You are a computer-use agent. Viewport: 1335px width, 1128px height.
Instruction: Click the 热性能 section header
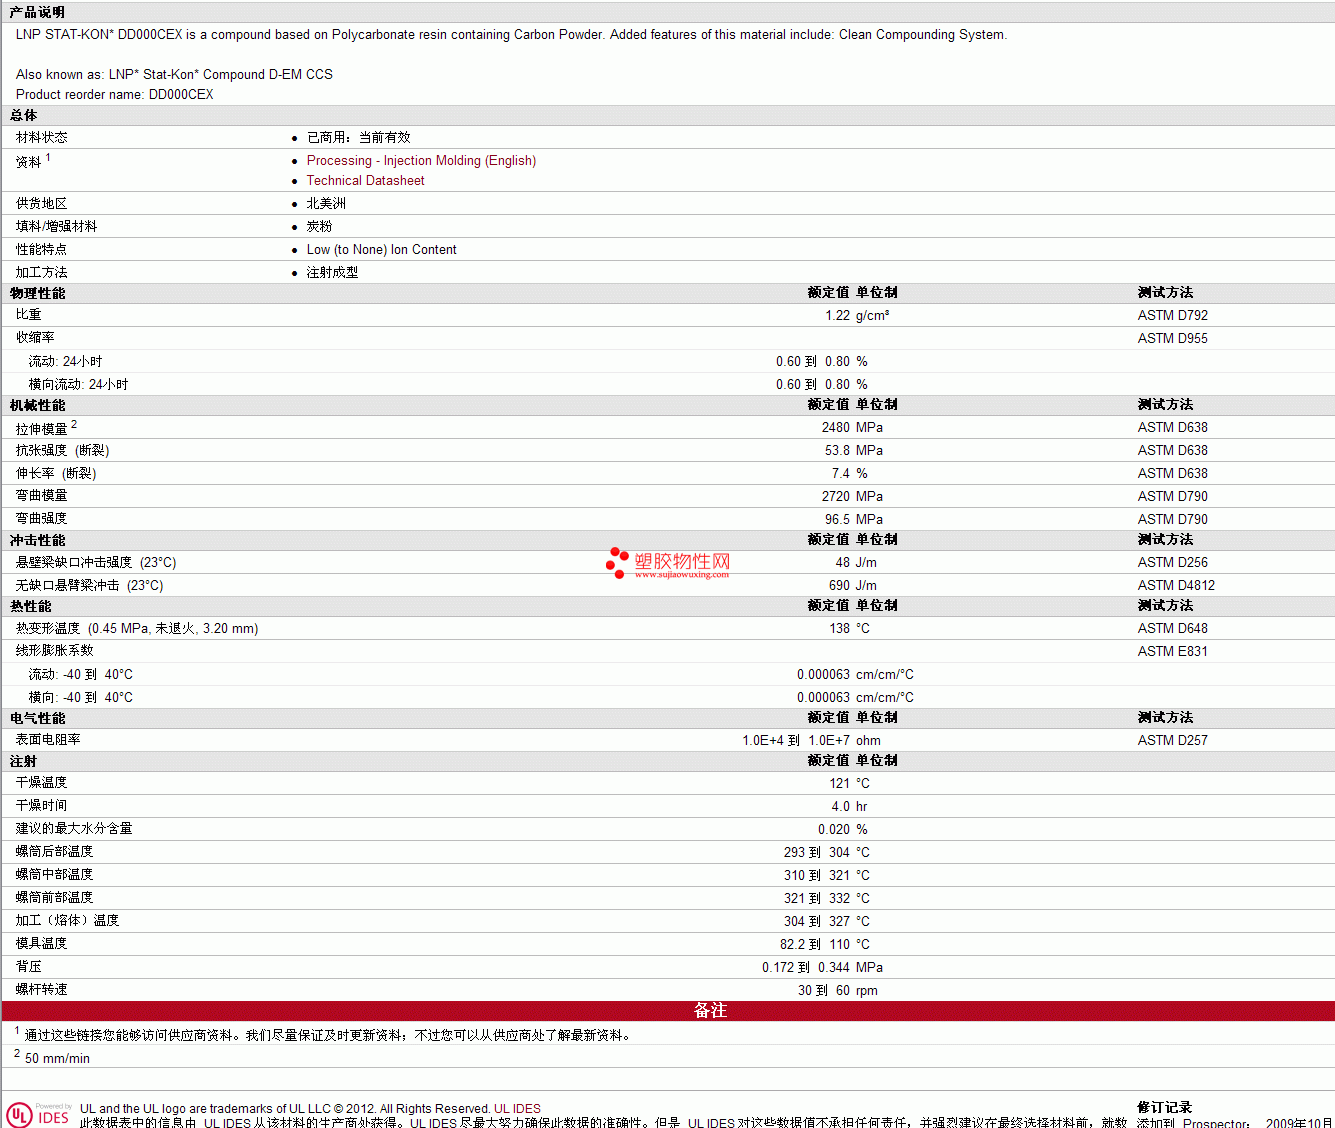(31, 607)
